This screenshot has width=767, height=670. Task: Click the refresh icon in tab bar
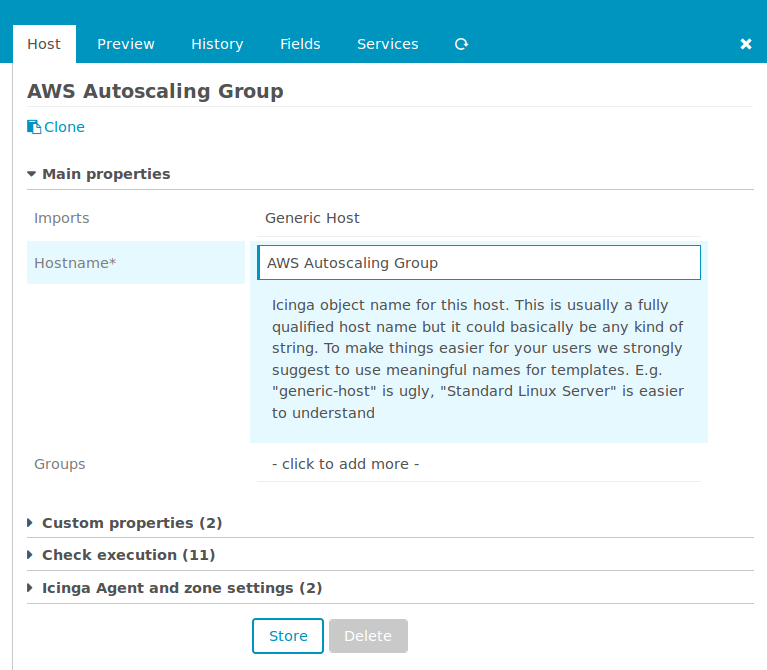tap(461, 45)
